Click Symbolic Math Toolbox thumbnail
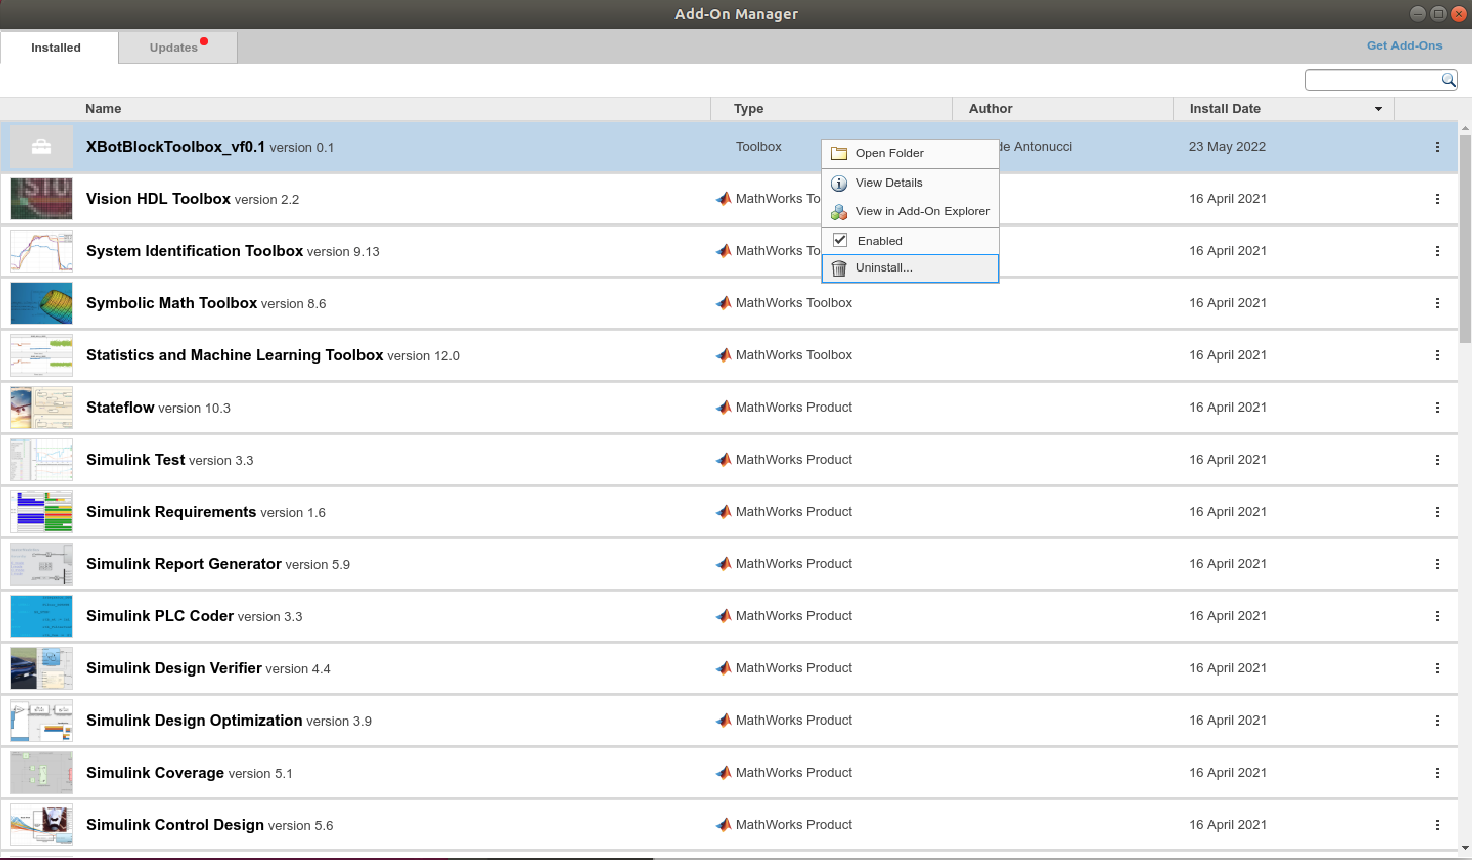 (41, 303)
